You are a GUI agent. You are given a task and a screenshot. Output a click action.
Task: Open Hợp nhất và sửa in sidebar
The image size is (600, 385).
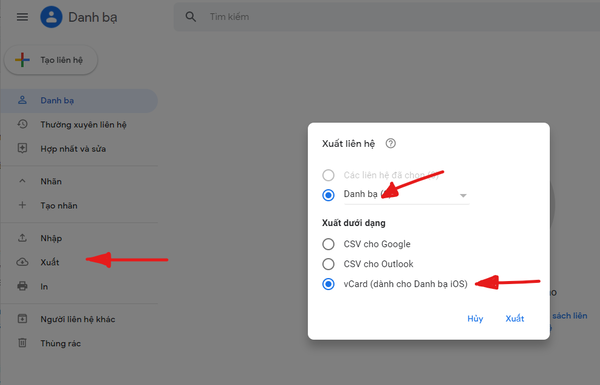coord(79,149)
